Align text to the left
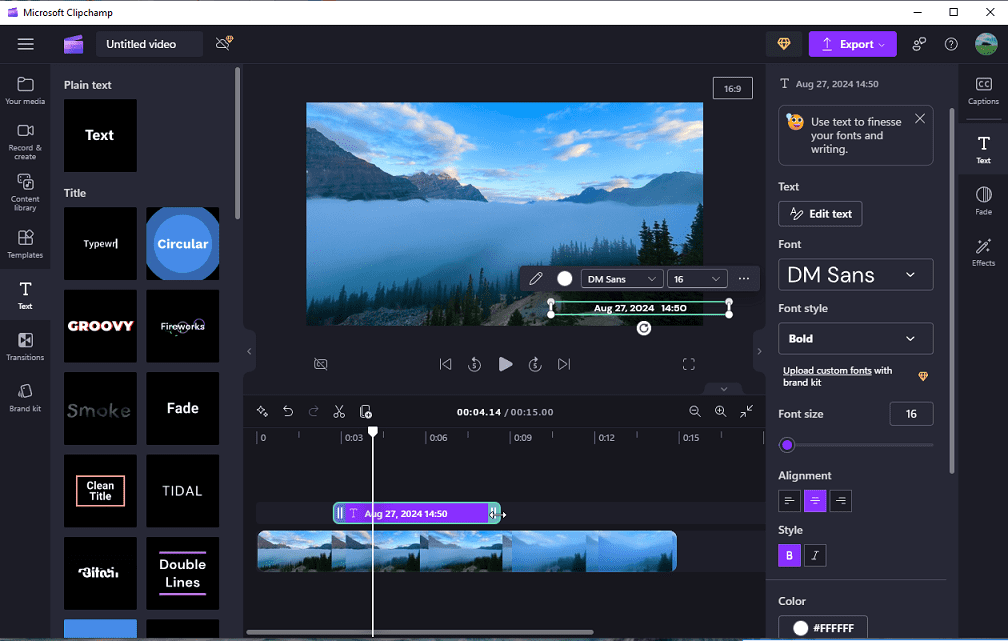Viewport: 1008px width, 641px height. pos(789,500)
